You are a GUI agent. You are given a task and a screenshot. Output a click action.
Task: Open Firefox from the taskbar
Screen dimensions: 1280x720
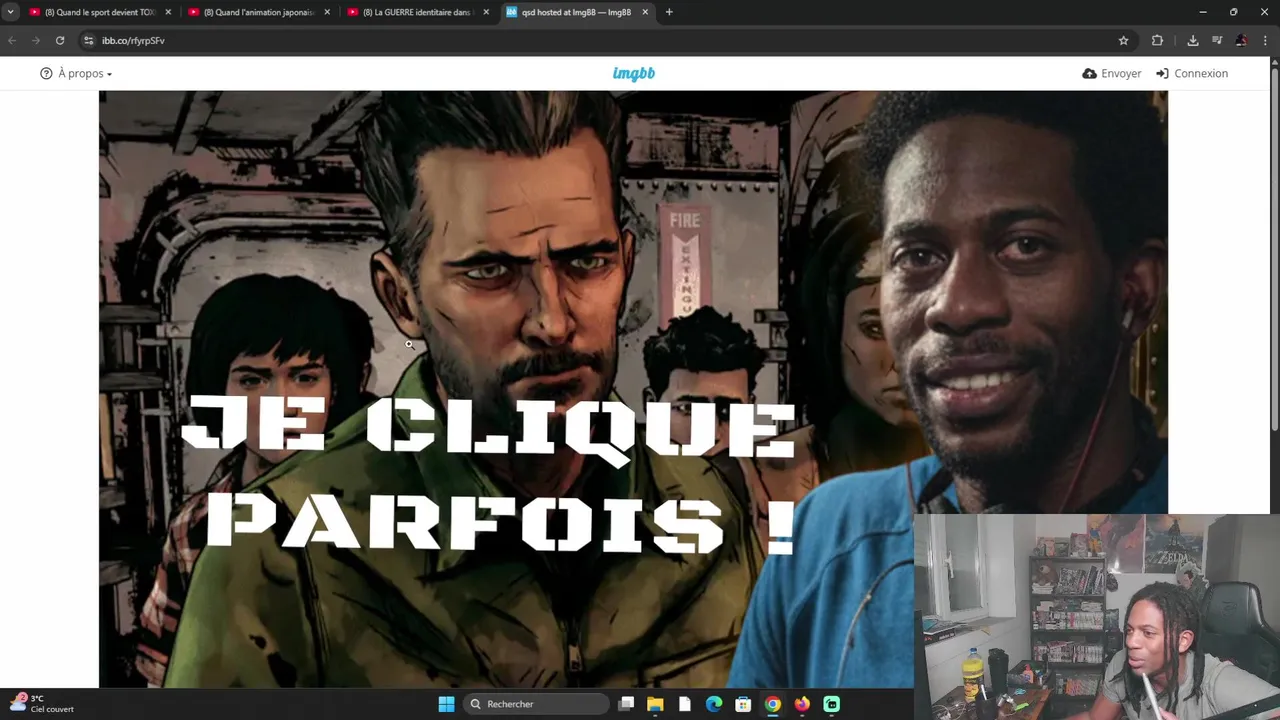(802, 704)
